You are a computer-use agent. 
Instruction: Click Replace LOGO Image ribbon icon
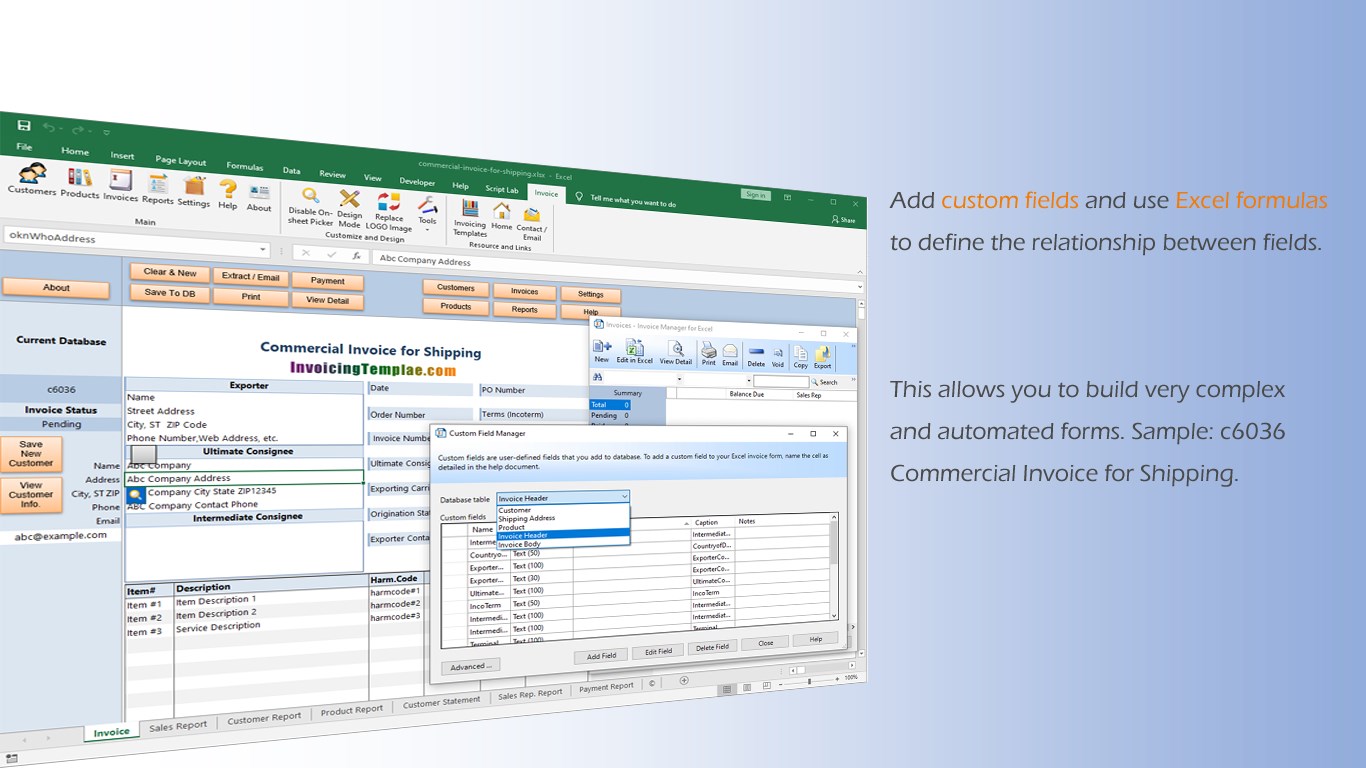click(388, 213)
